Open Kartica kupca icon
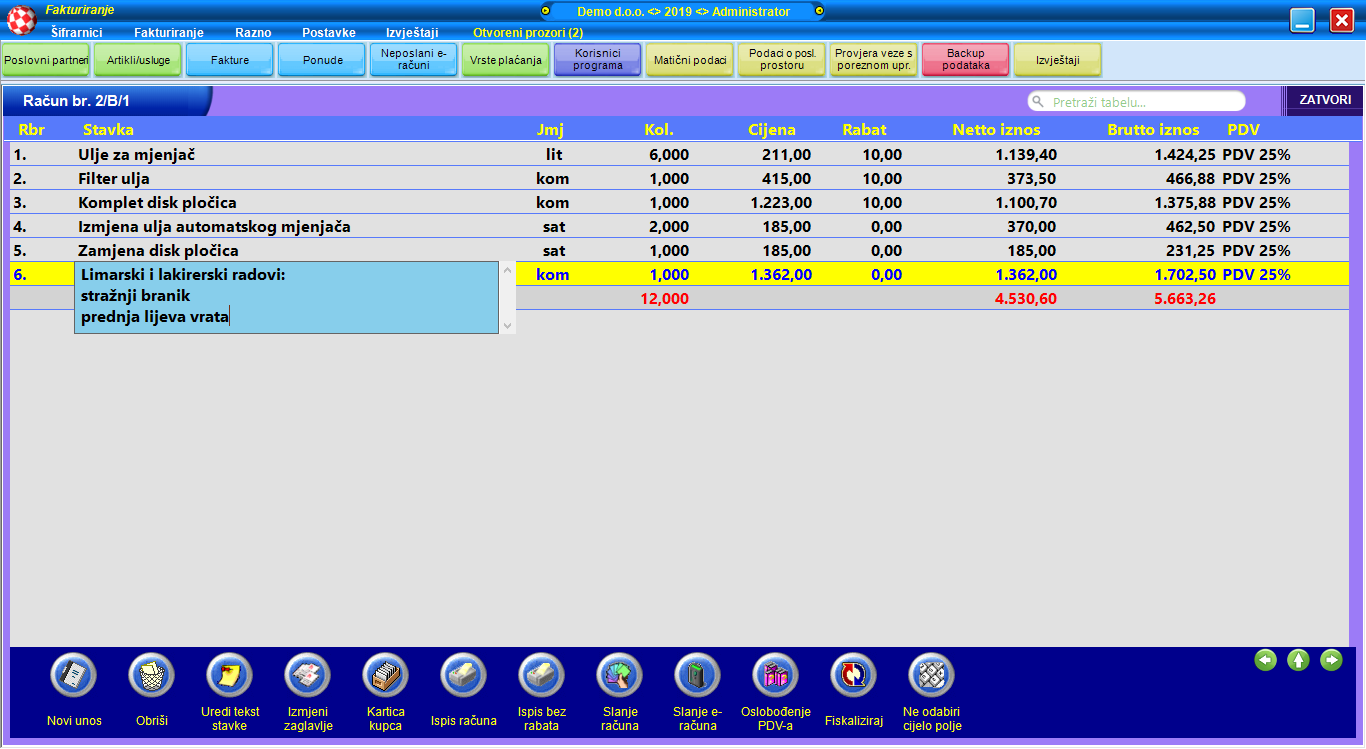1366x749 pixels. point(385,677)
